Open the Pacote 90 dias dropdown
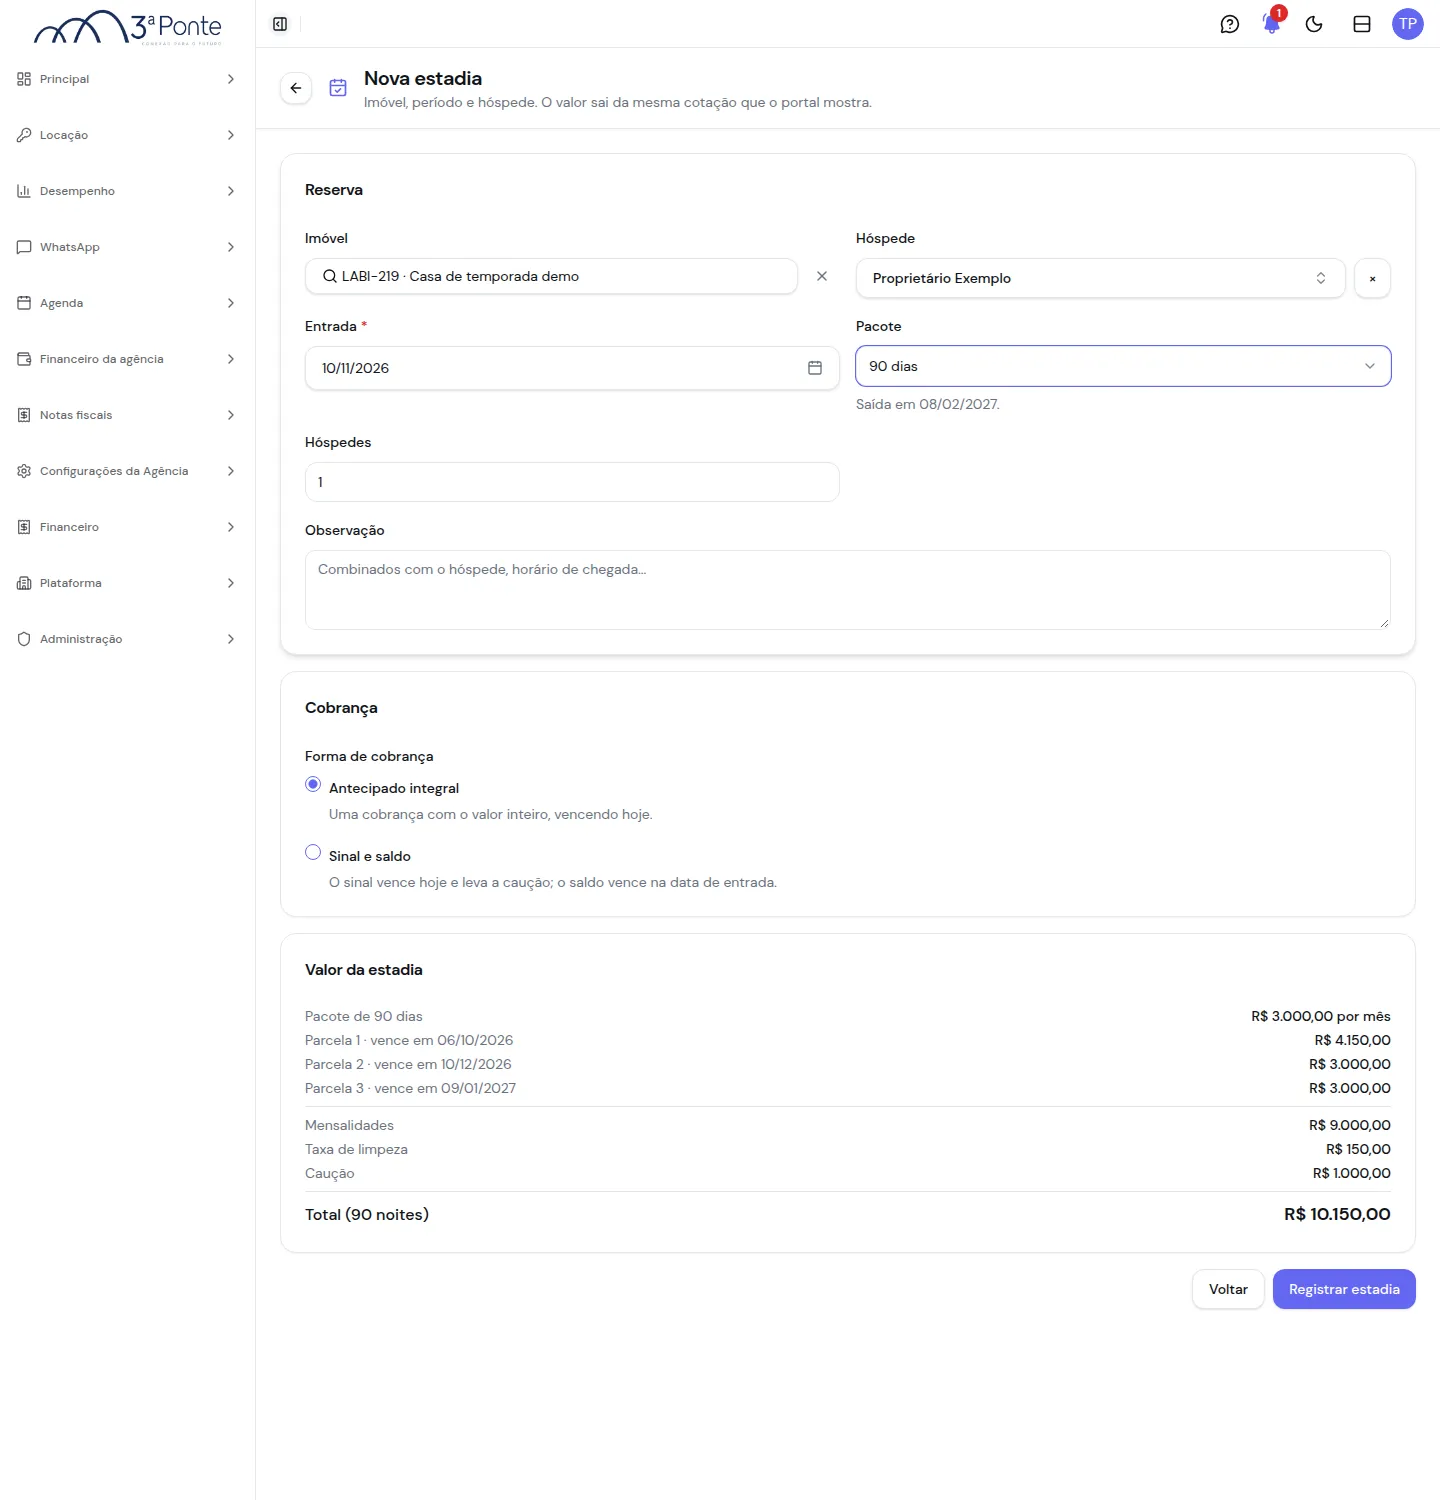1440x1500 pixels. 1123,366
